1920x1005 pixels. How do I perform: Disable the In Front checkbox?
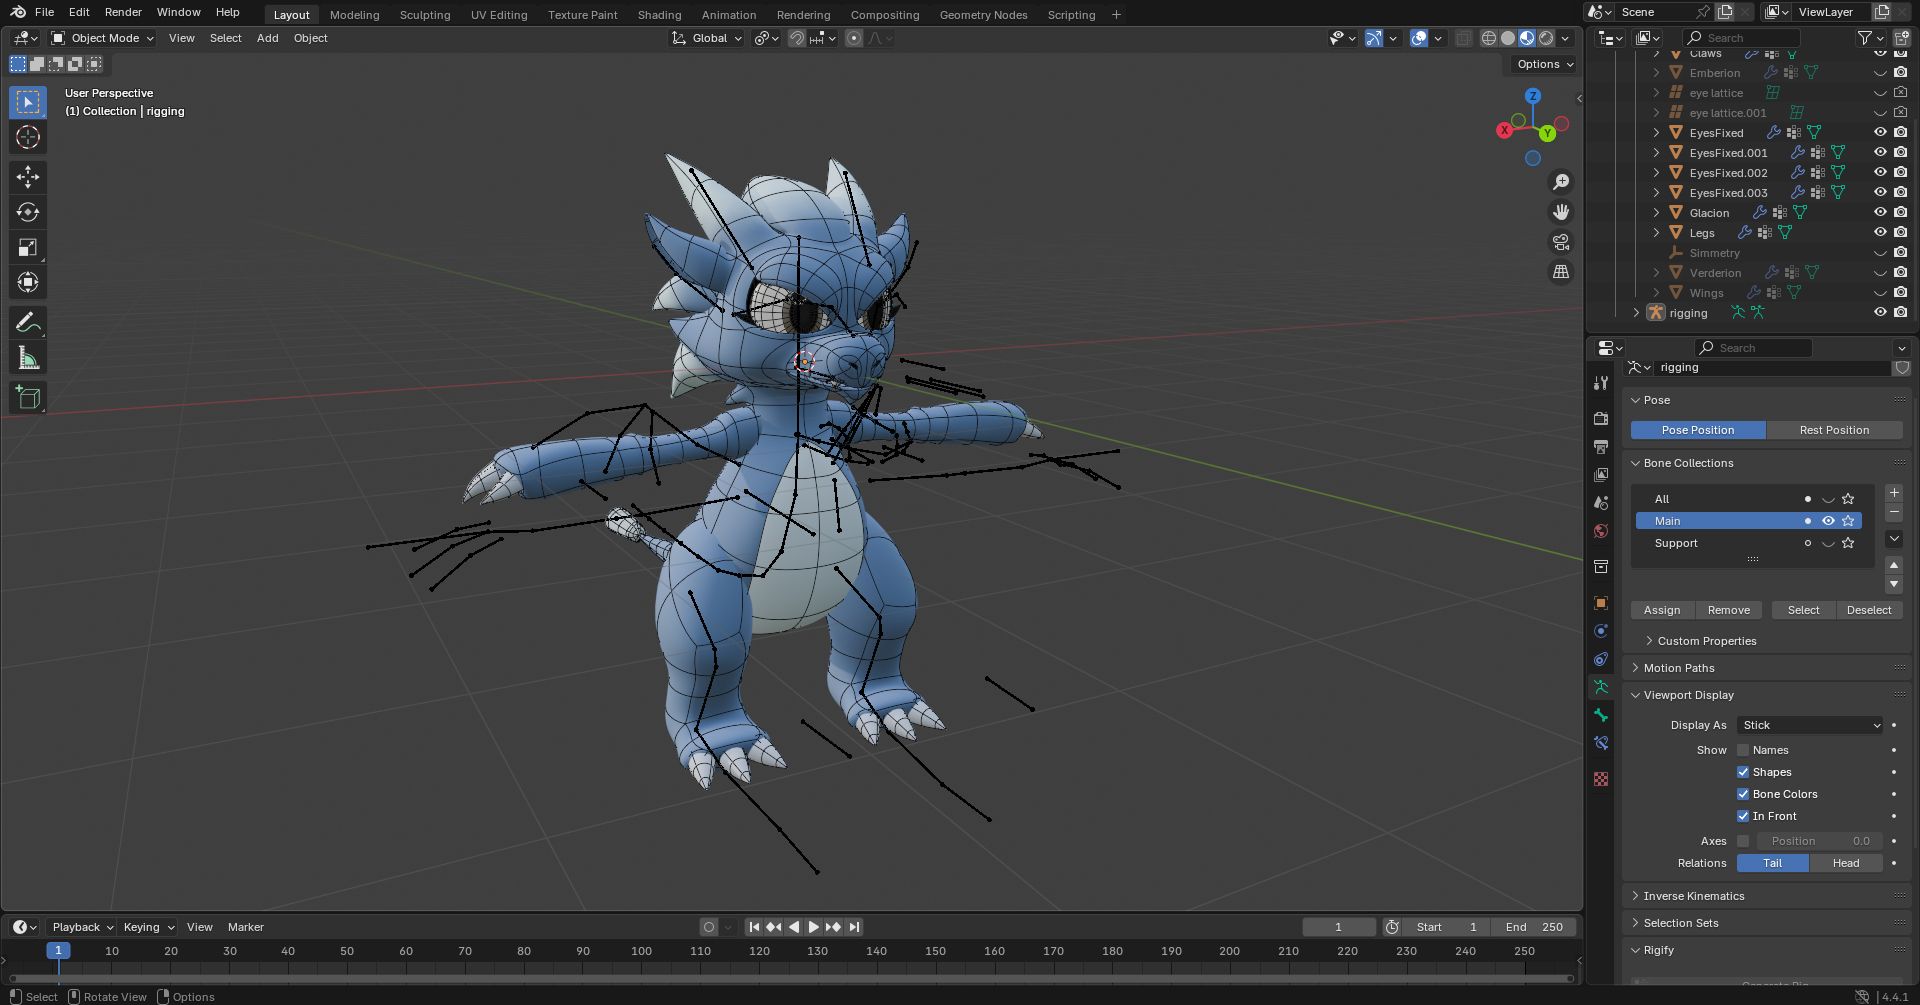click(1743, 816)
